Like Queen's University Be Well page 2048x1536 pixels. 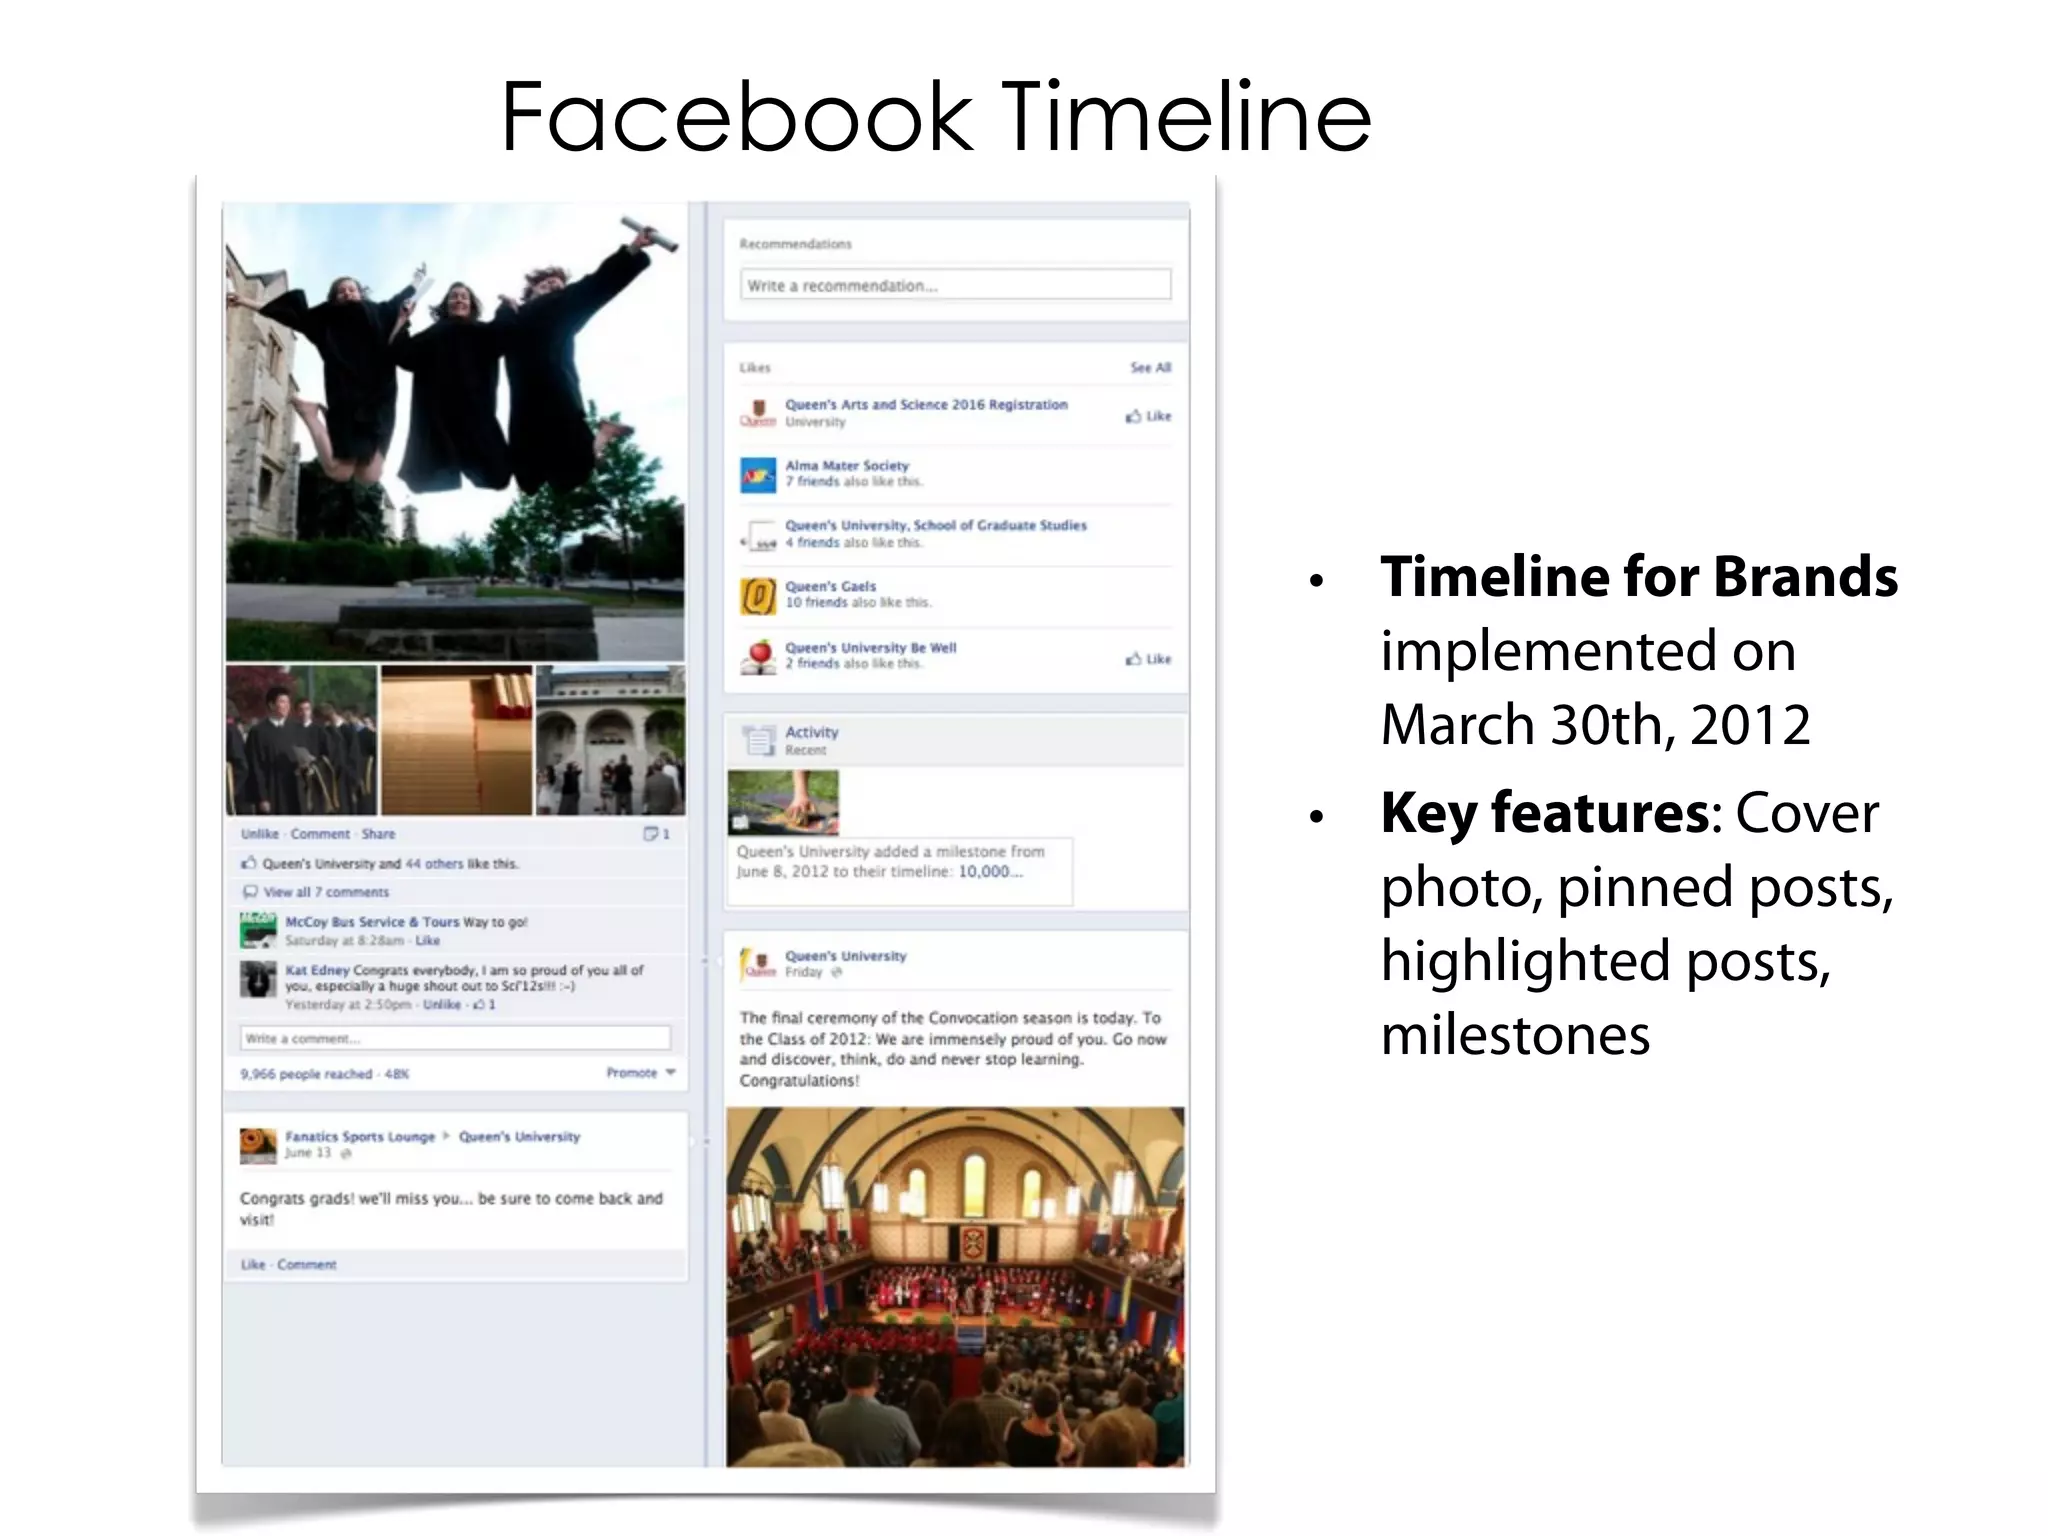[x=1148, y=659]
